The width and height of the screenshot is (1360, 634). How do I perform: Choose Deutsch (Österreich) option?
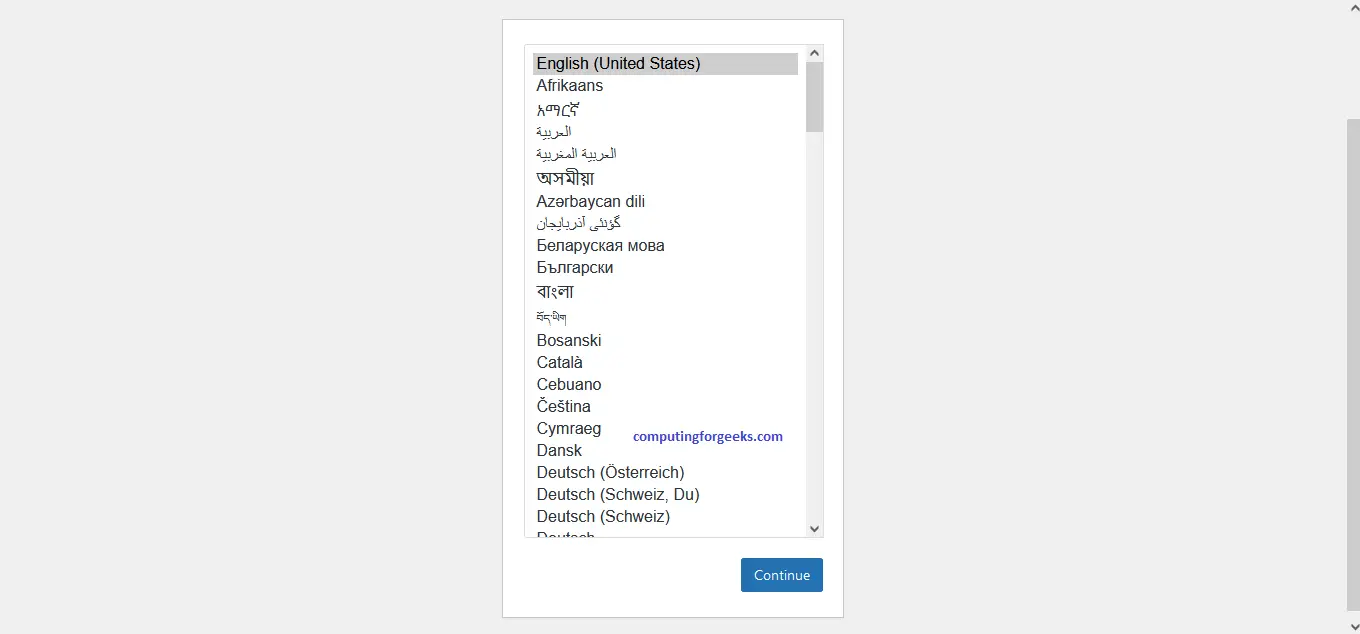coord(610,473)
